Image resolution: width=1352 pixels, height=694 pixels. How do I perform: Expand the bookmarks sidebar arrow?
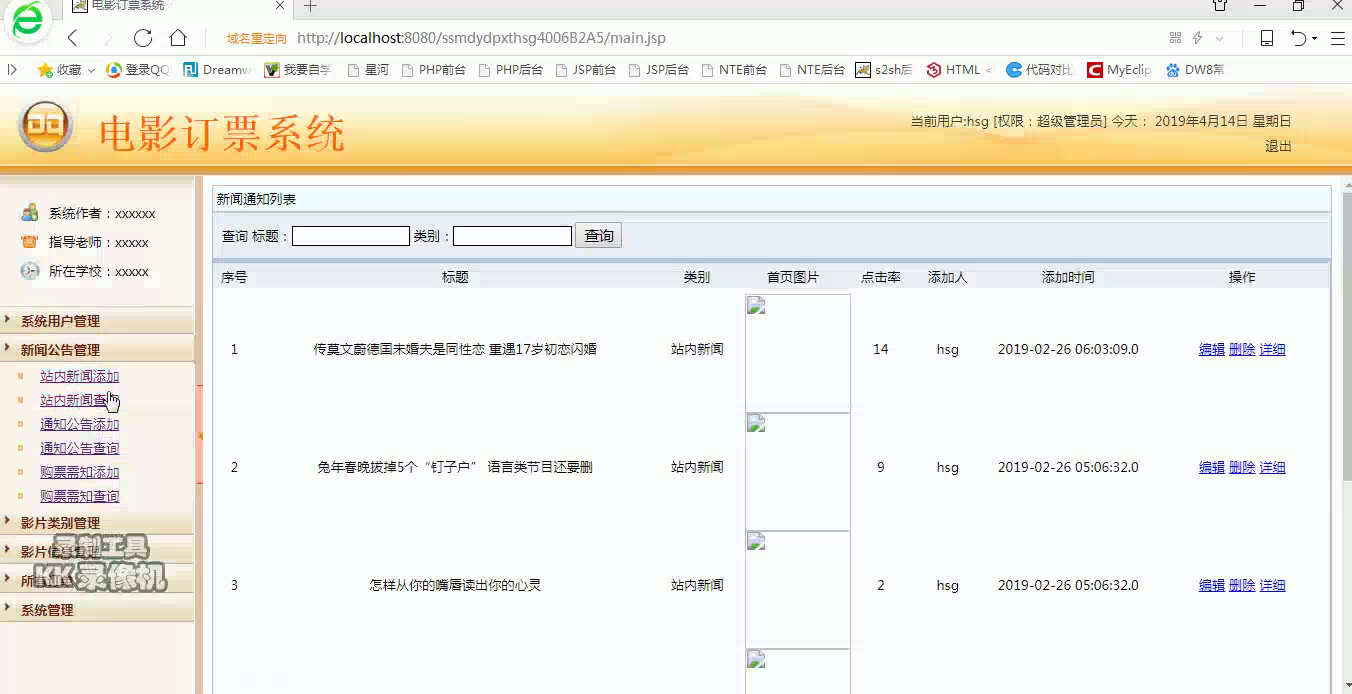pos(12,70)
